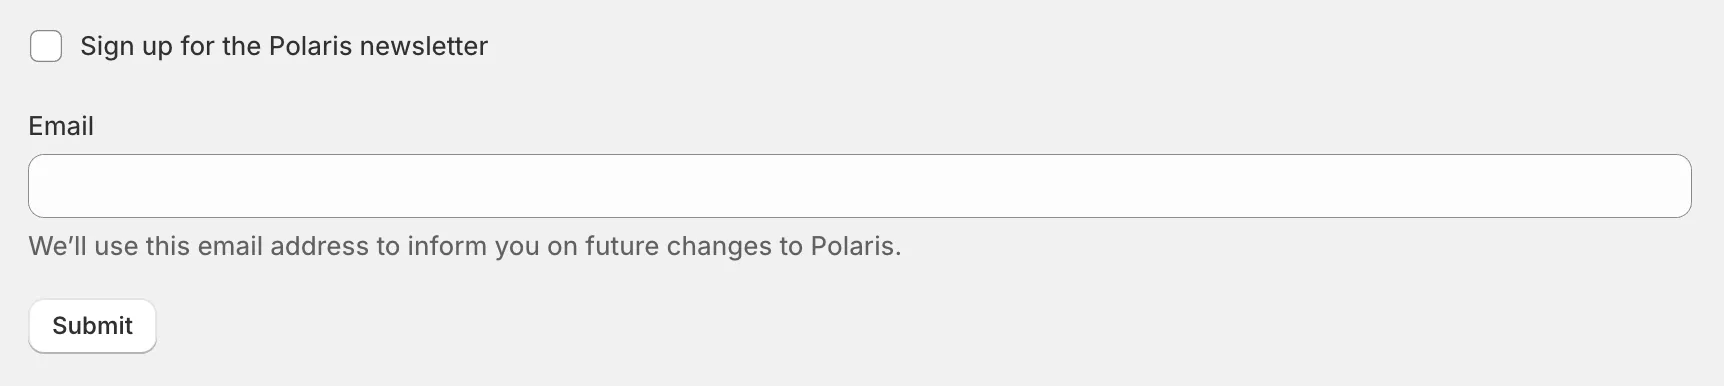
Task: Activate the Submit button below the help text
Action: [x=92, y=326]
